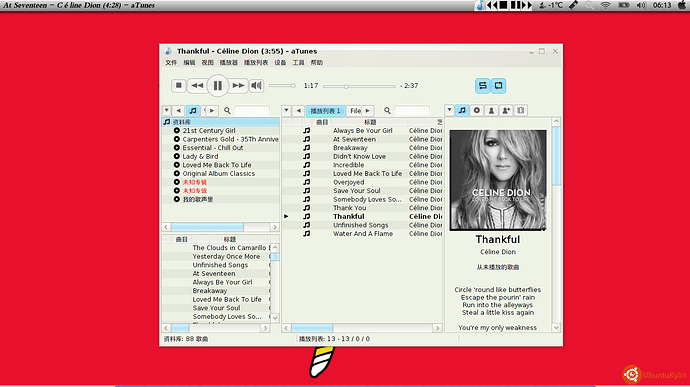The image size is (690, 387).
Task: Select the music library navigator view
Action: tap(193, 111)
